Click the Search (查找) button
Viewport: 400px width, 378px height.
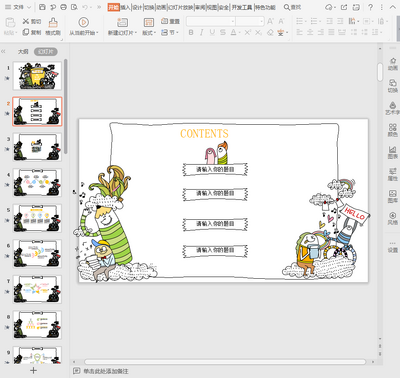point(292,7)
